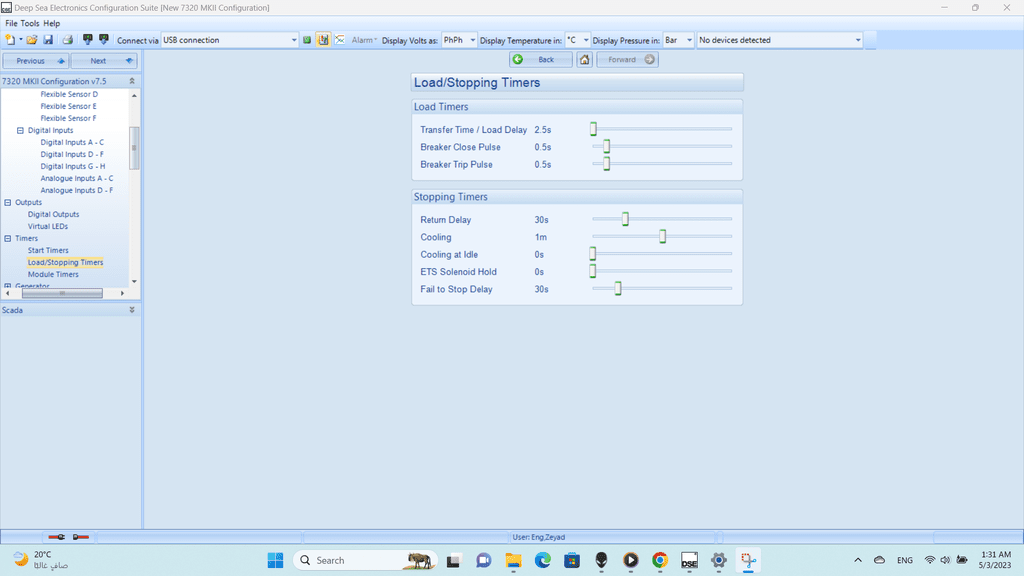
Task: Open Alienware taskbar icon
Action: coord(601,560)
